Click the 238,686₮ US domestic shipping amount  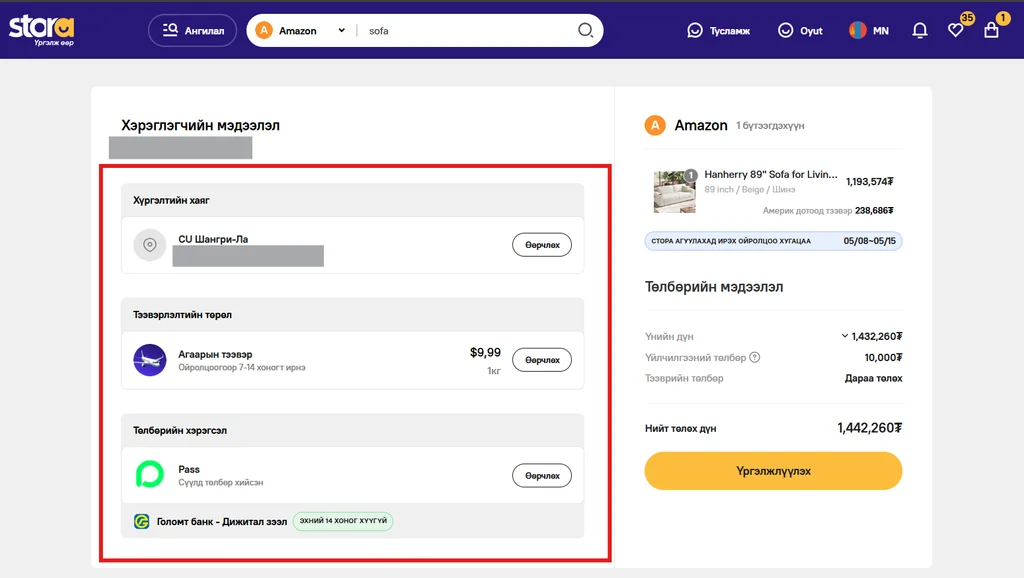[x=874, y=210]
